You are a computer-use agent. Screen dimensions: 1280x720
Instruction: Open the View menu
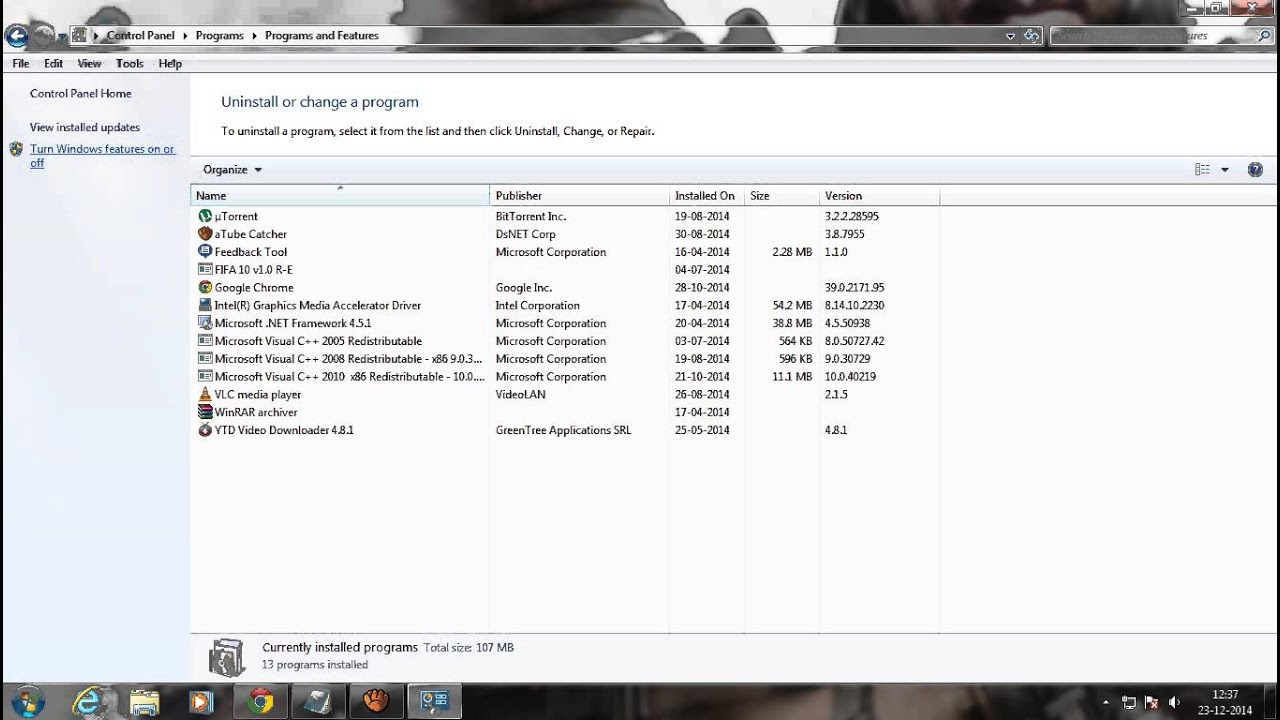point(89,63)
